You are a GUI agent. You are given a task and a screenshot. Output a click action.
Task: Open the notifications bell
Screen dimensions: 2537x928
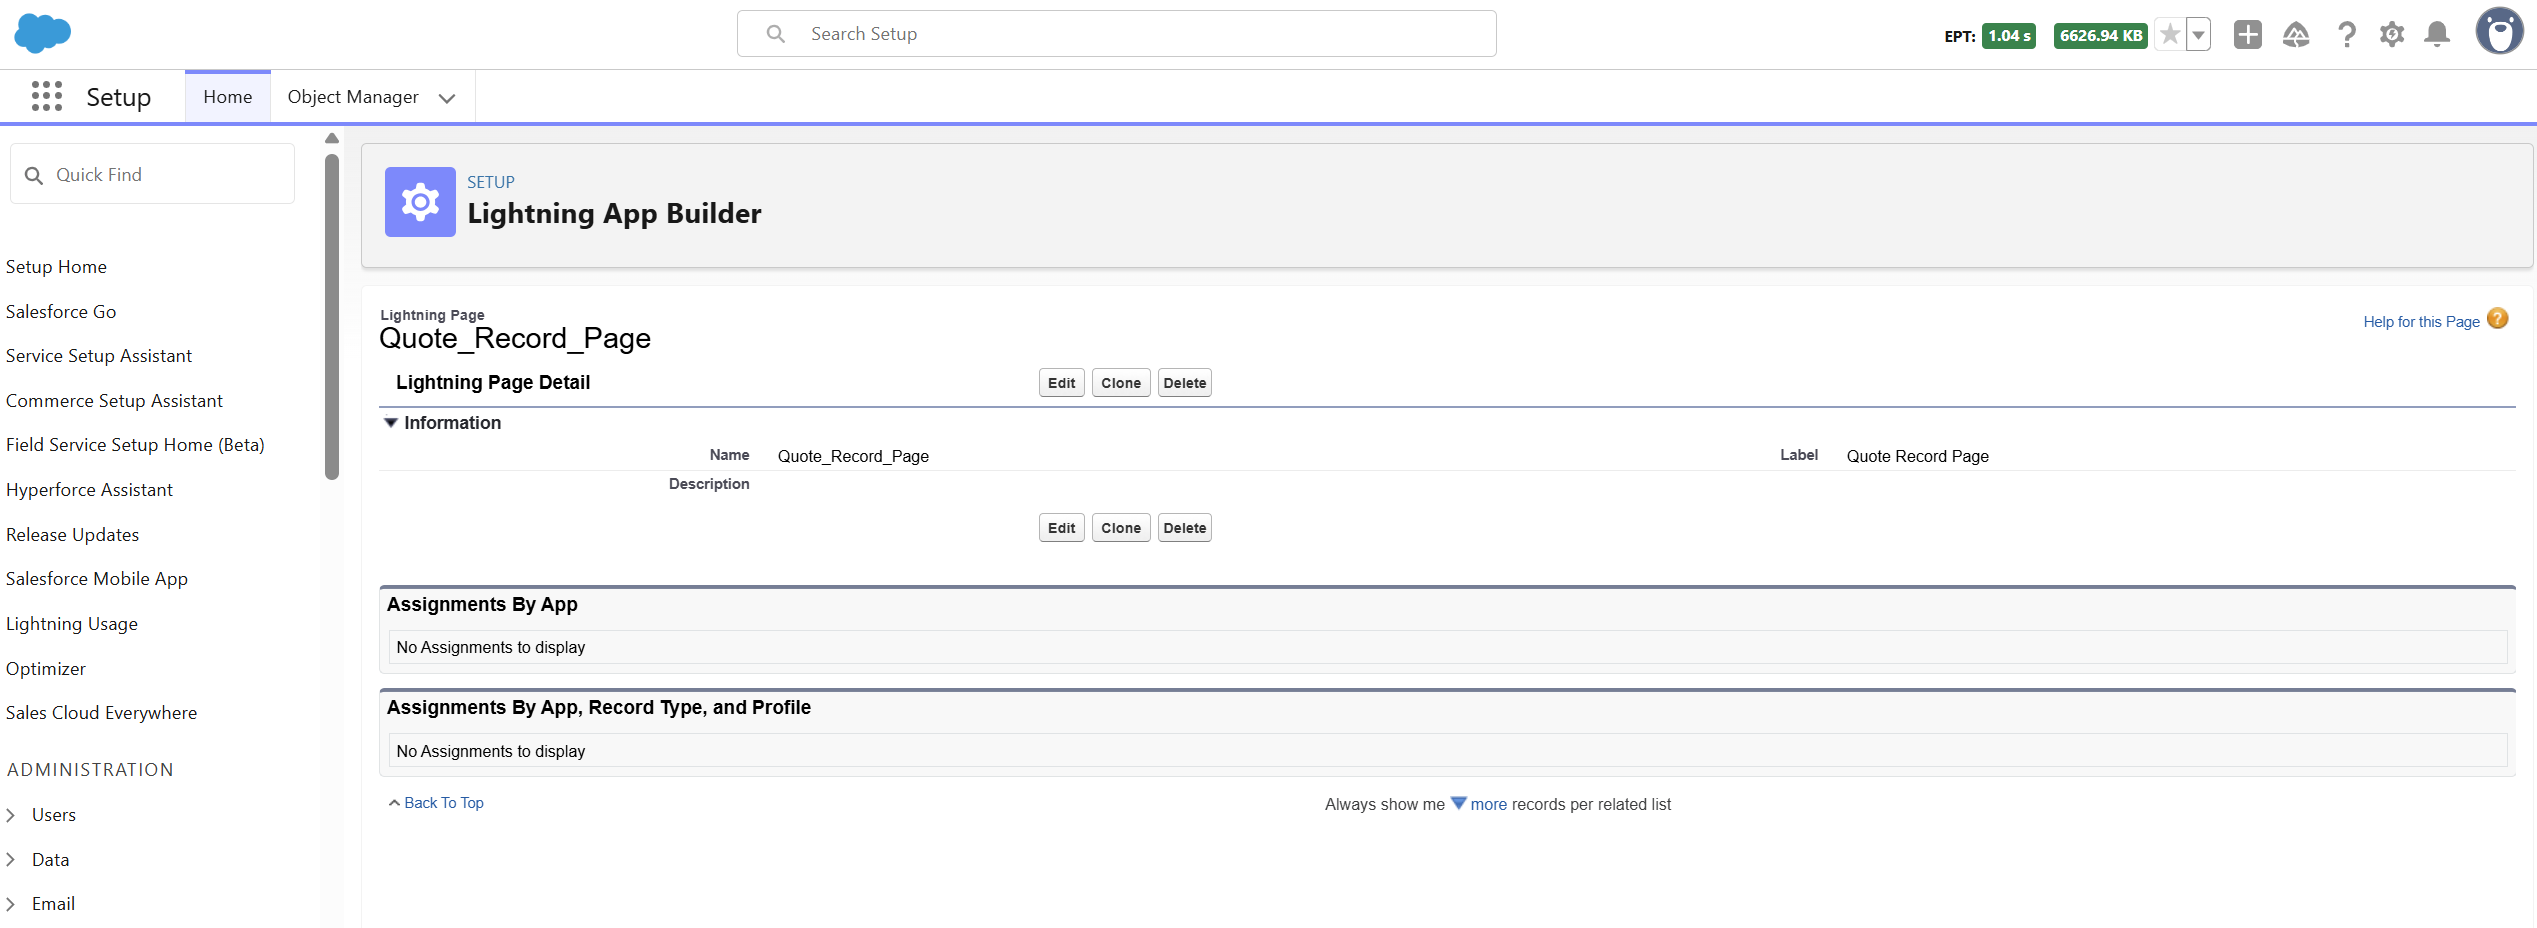[2437, 35]
